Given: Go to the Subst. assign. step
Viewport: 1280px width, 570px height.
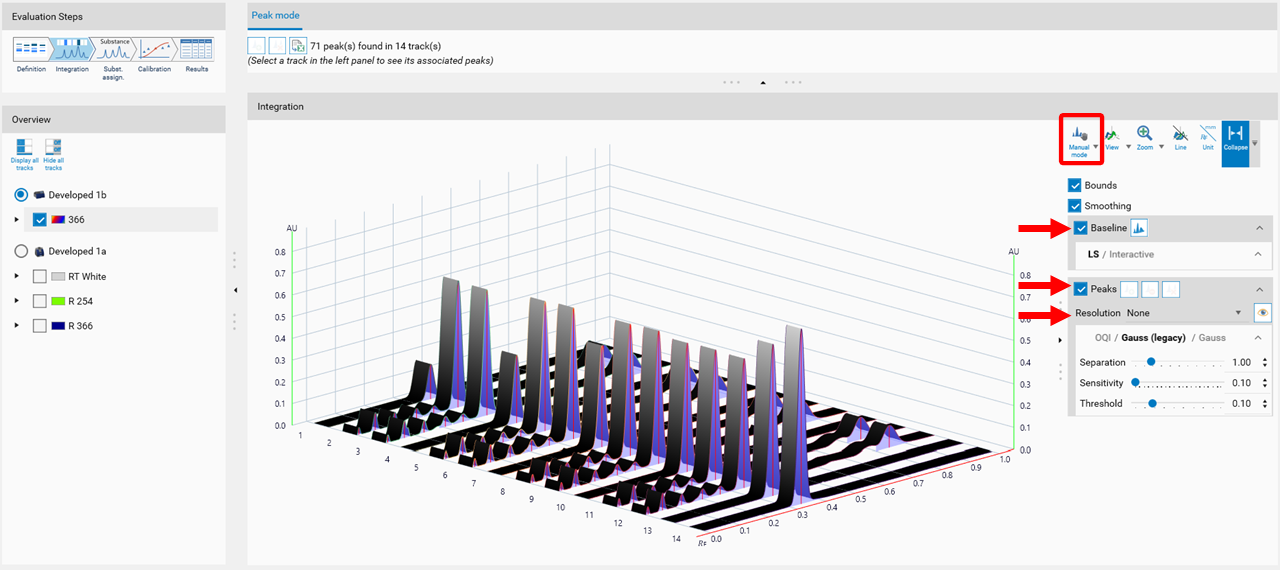Looking at the screenshot, I should pos(114,58).
